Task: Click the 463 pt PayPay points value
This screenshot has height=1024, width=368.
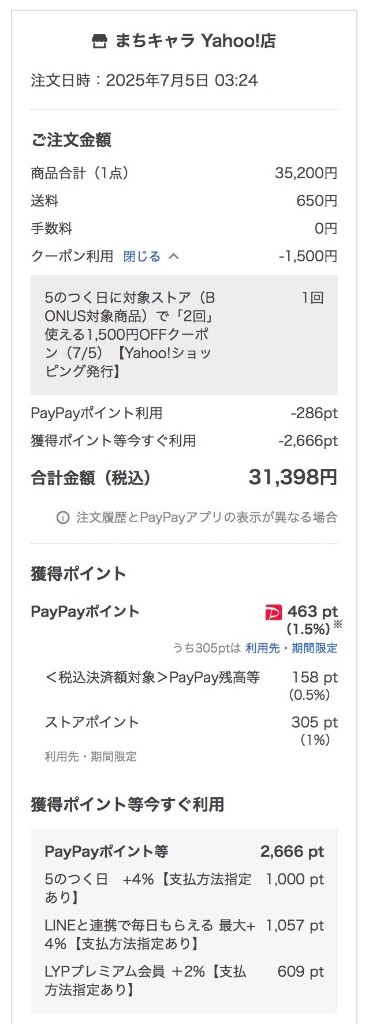Action: tap(313, 612)
